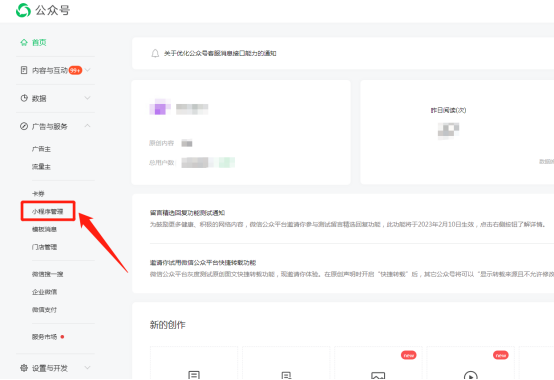The height and width of the screenshot is (380, 554).
Task: Click the notification bell icon
Action: [155, 53]
